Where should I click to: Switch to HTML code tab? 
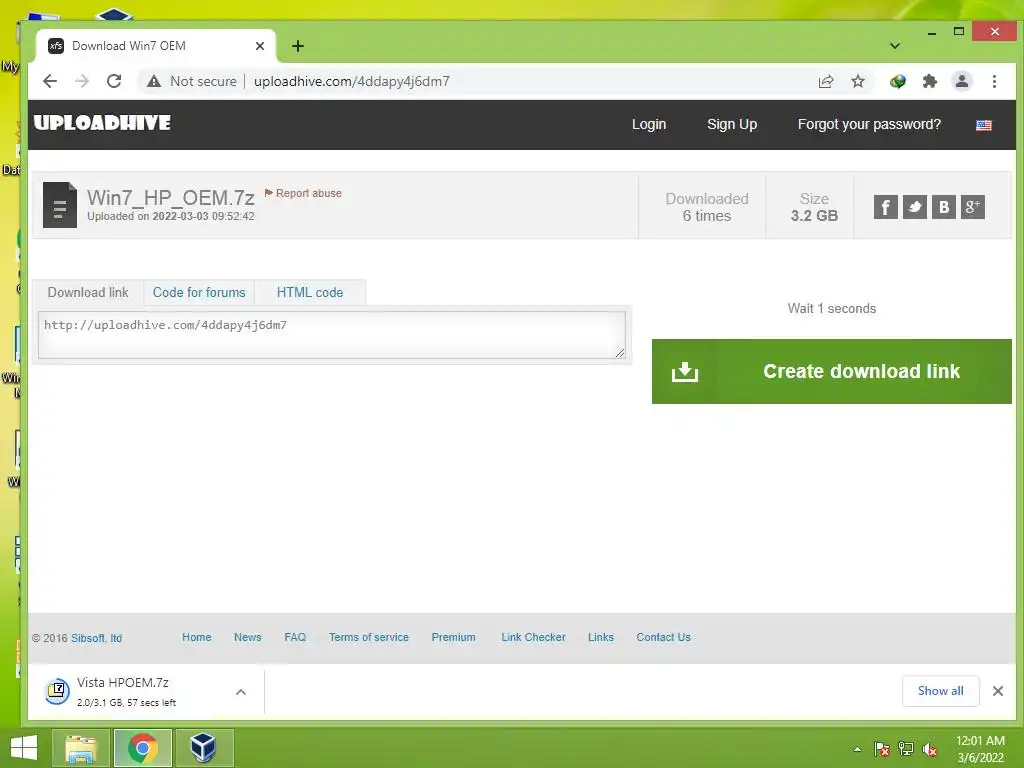[x=310, y=292]
